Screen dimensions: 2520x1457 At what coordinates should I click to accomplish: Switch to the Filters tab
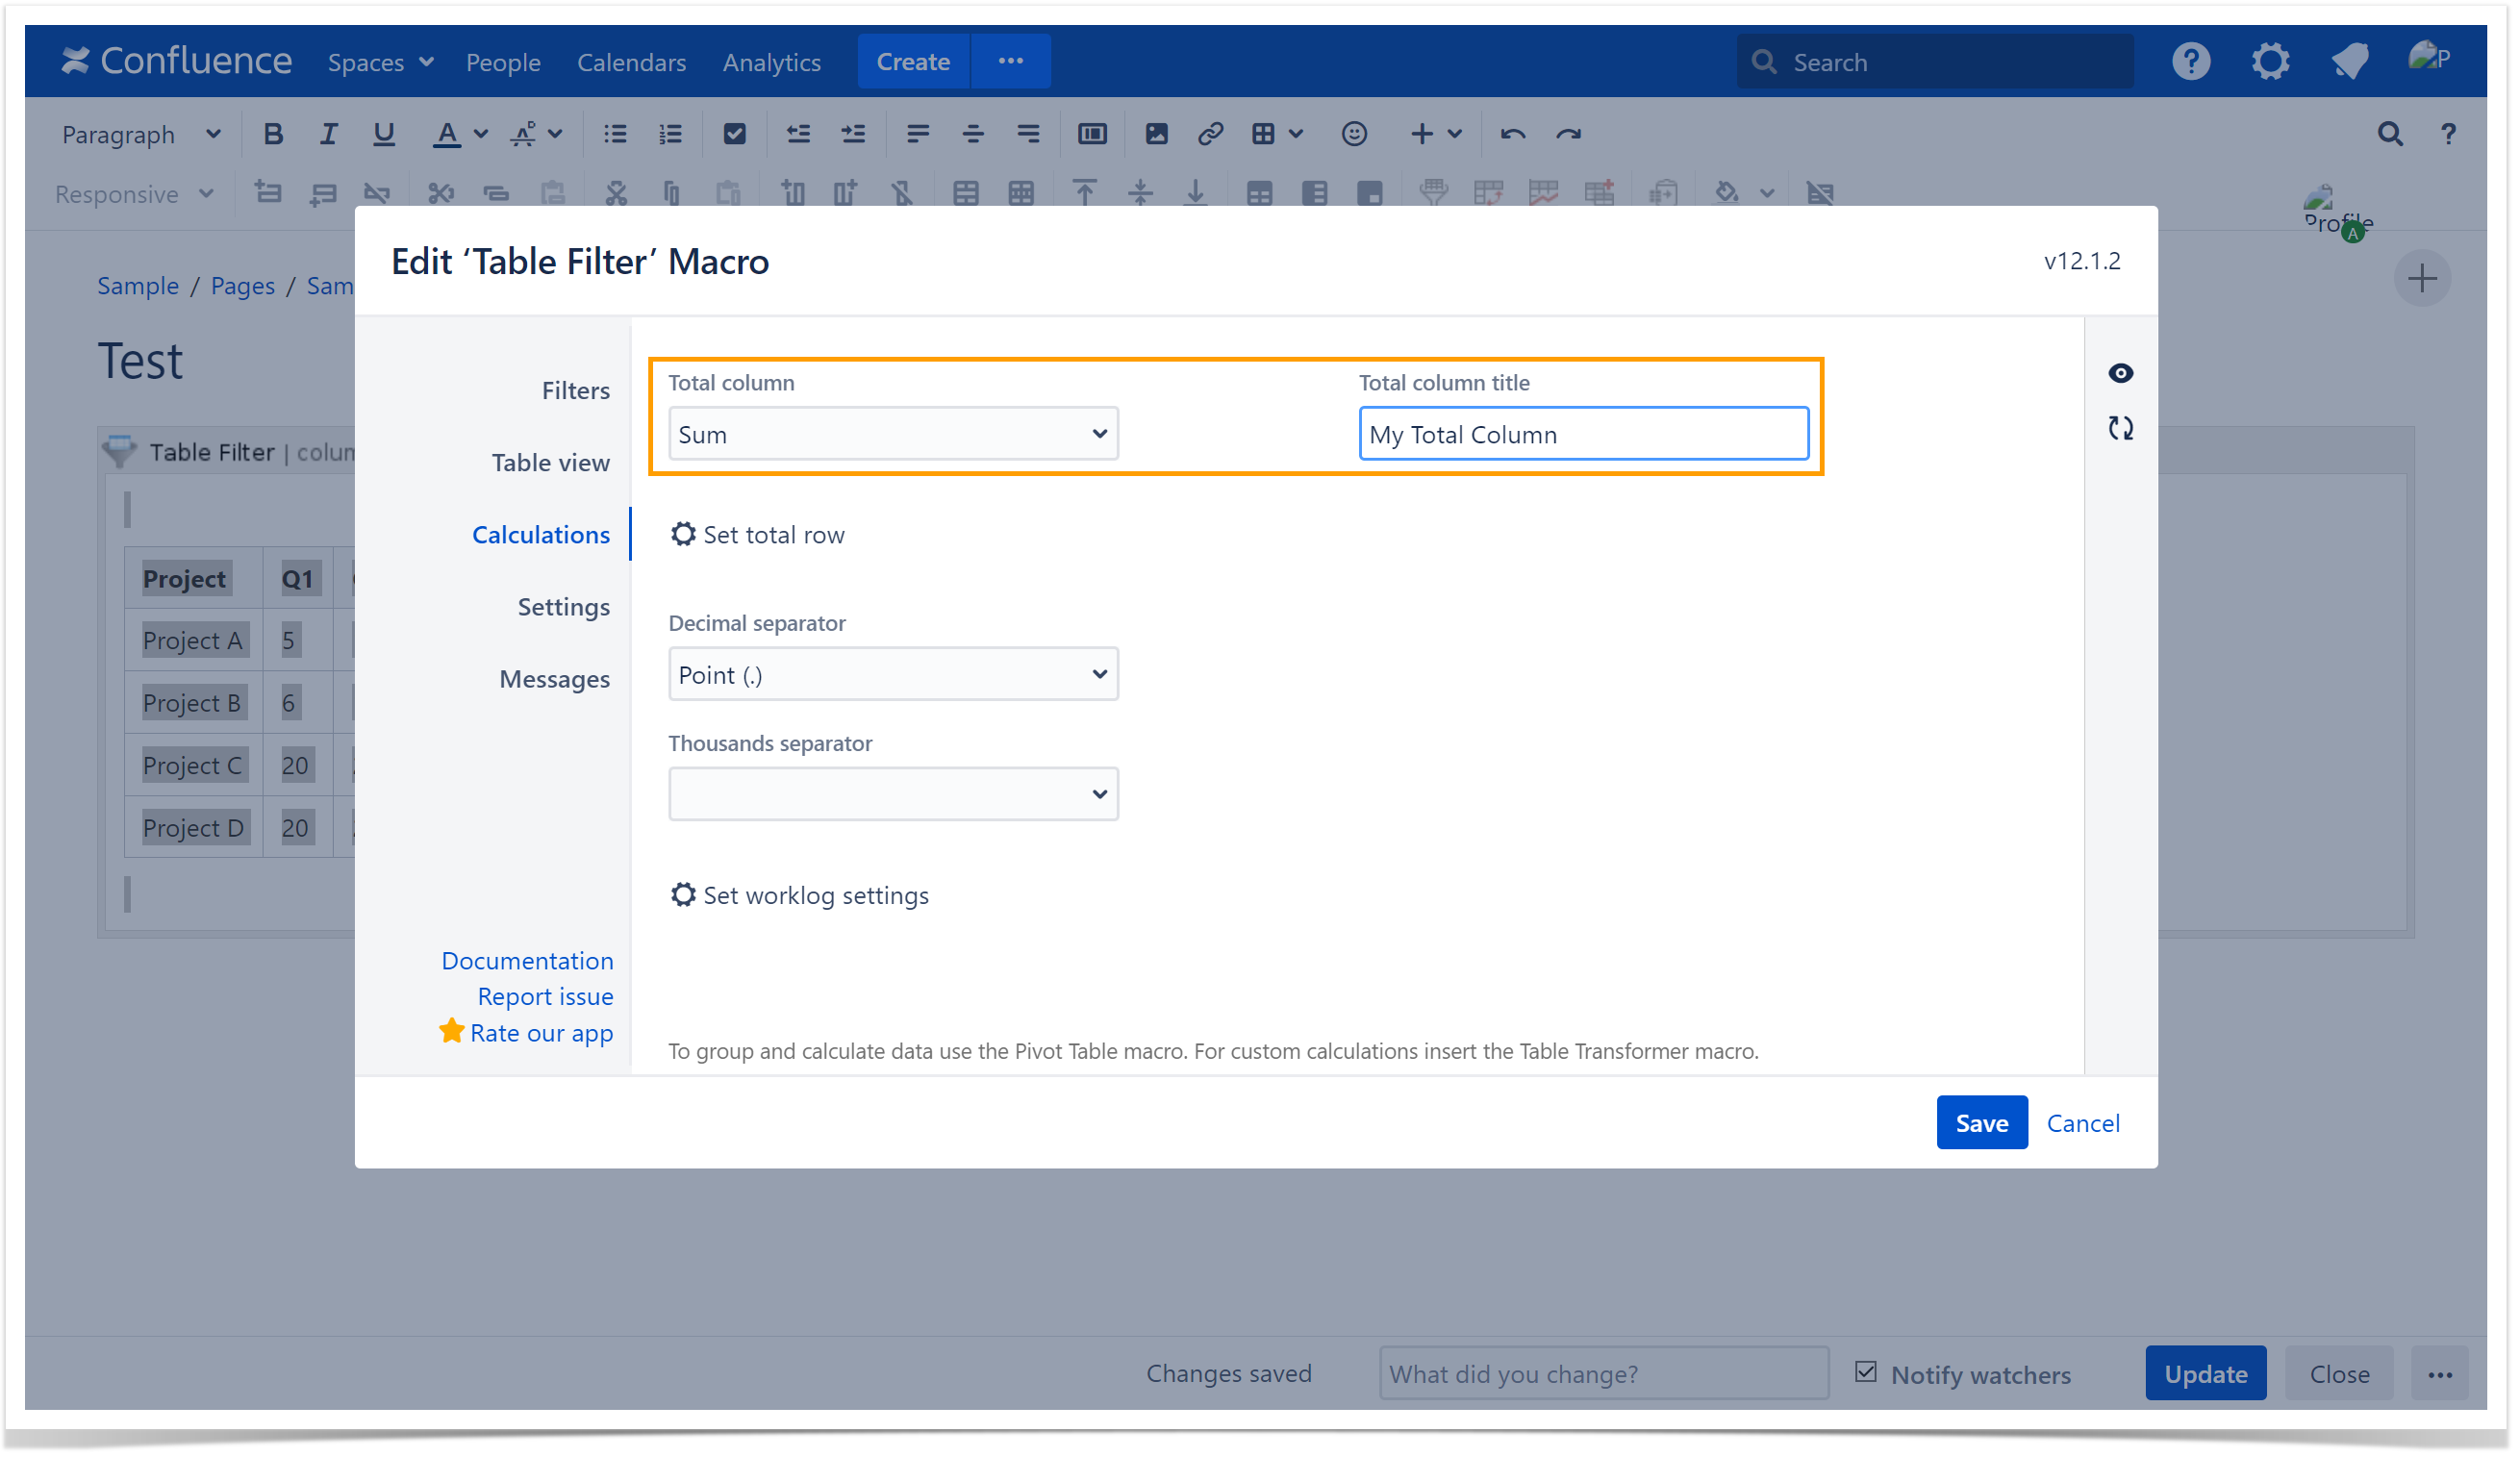click(x=575, y=390)
